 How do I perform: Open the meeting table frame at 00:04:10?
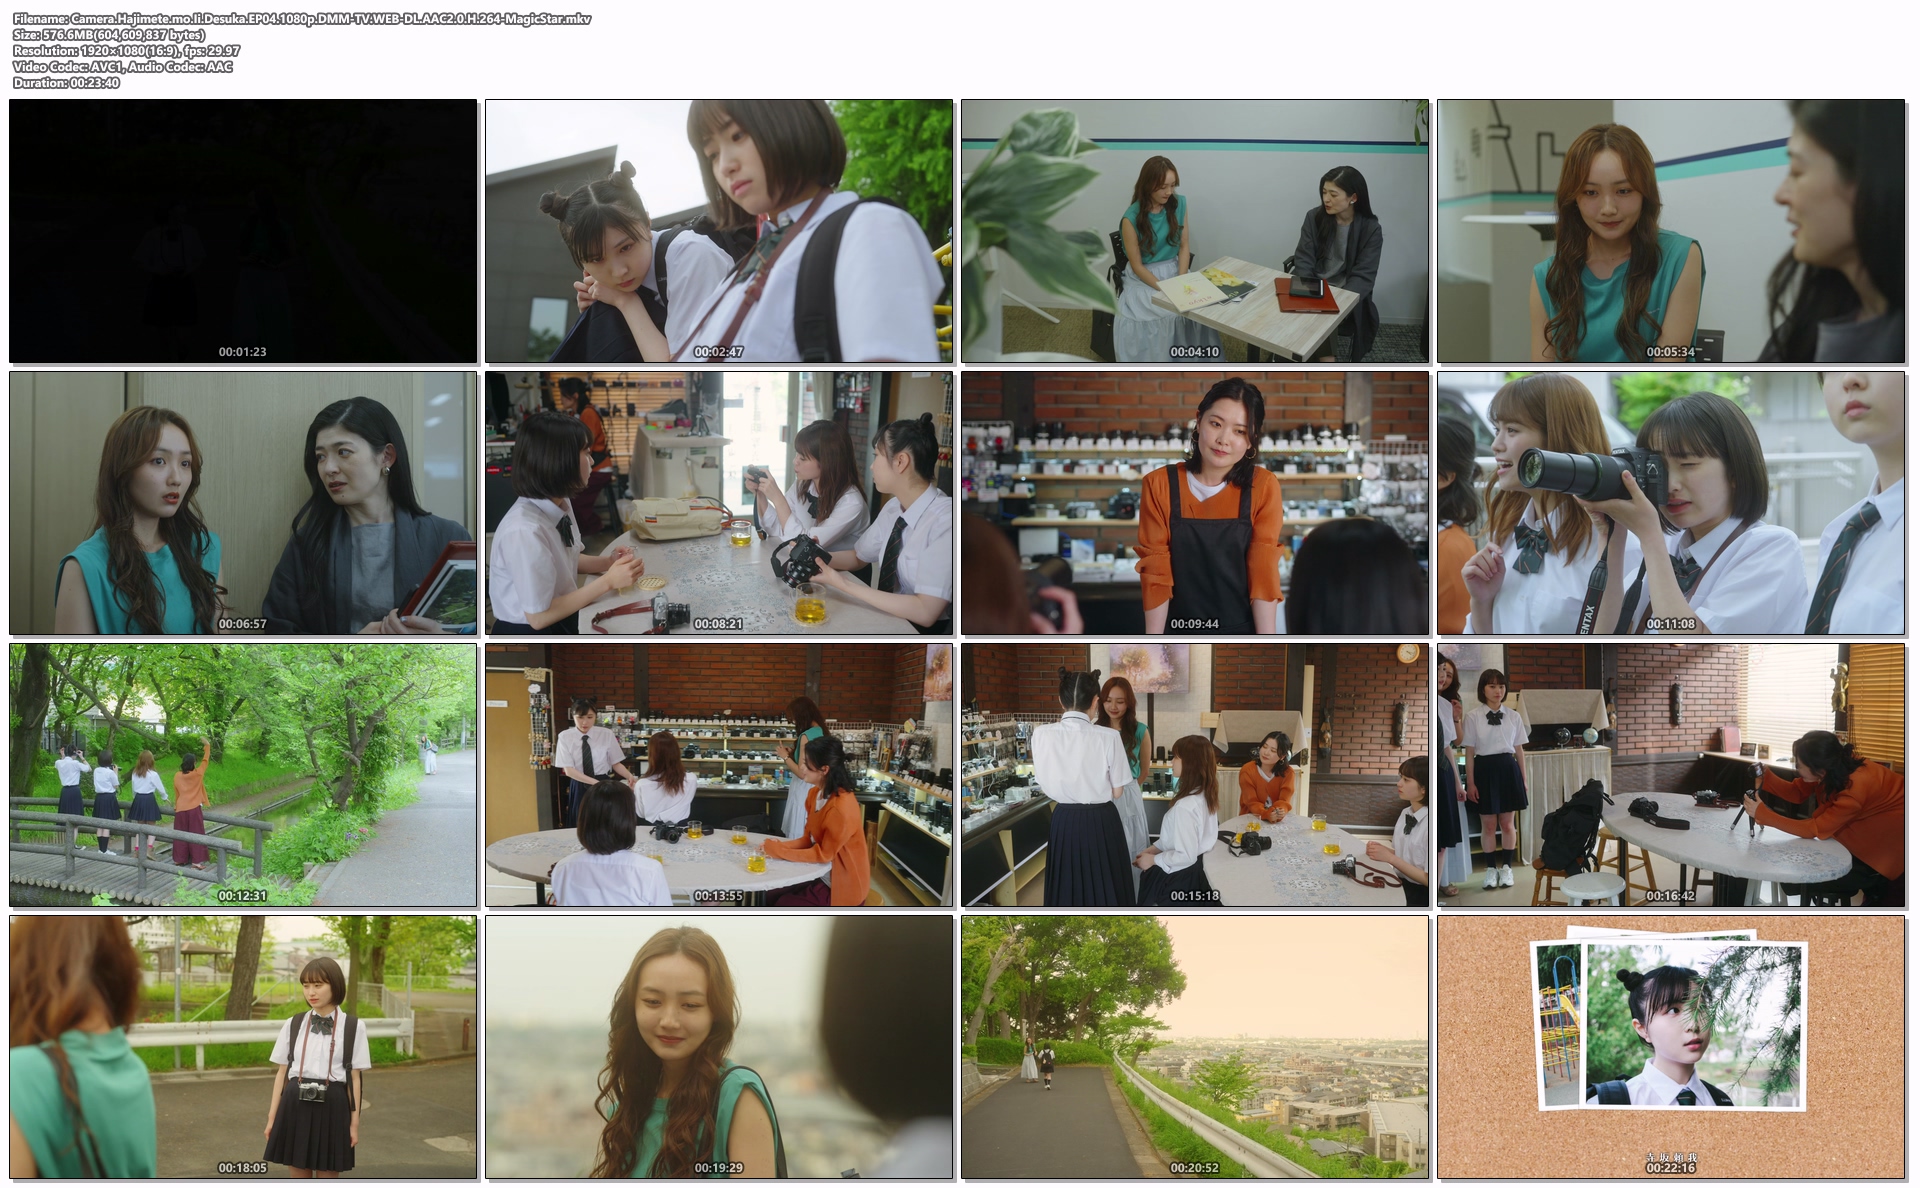pyautogui.click(x=1195, y=231)
